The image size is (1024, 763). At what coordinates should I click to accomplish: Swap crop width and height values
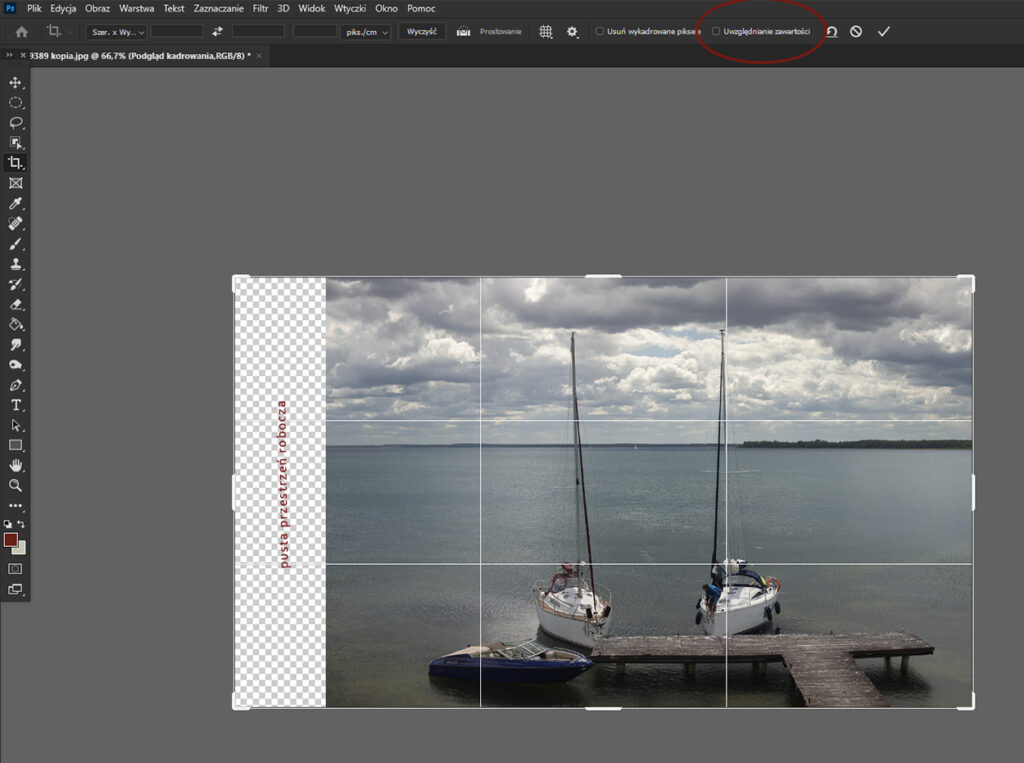pyautogui.click(x=217, y=31)
